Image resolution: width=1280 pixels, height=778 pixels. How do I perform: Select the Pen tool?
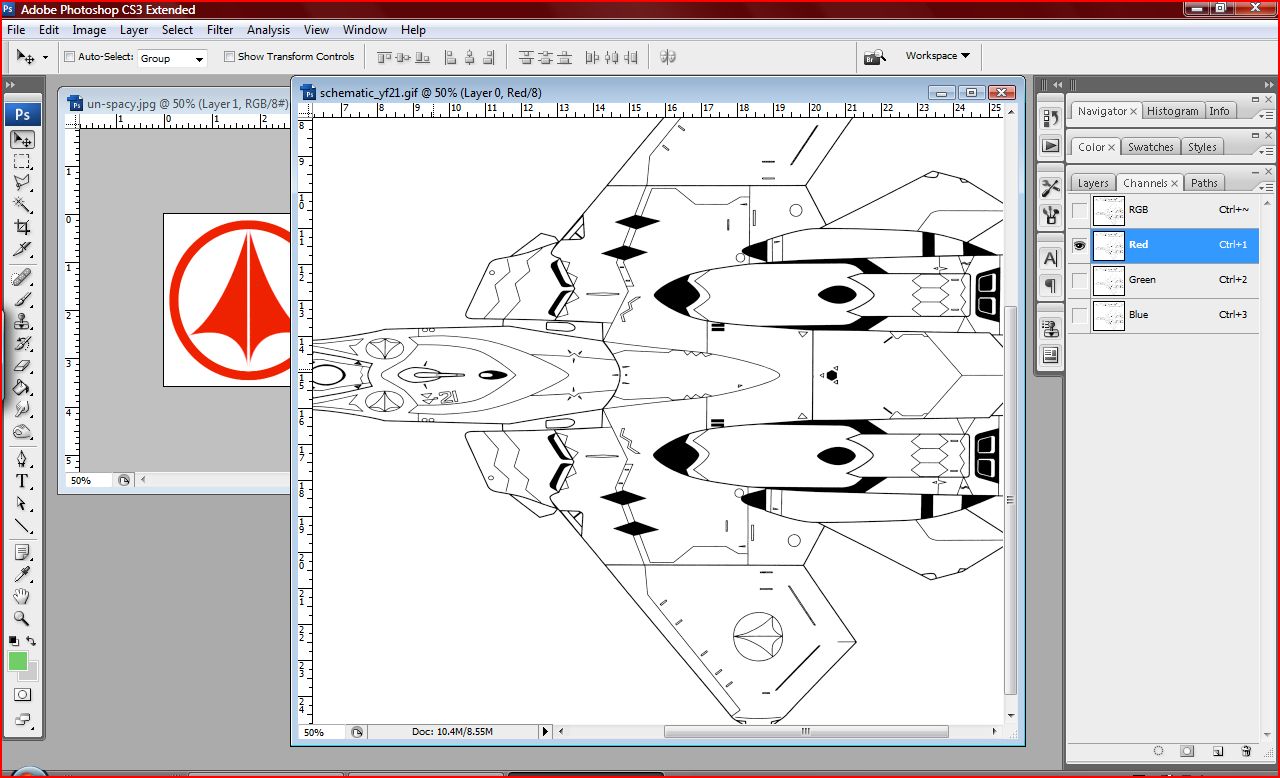point(22,459)
